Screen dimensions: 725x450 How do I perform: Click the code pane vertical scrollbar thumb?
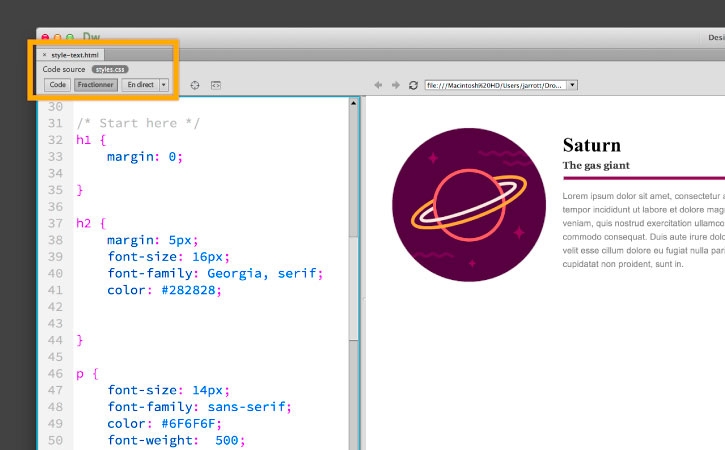353,289
